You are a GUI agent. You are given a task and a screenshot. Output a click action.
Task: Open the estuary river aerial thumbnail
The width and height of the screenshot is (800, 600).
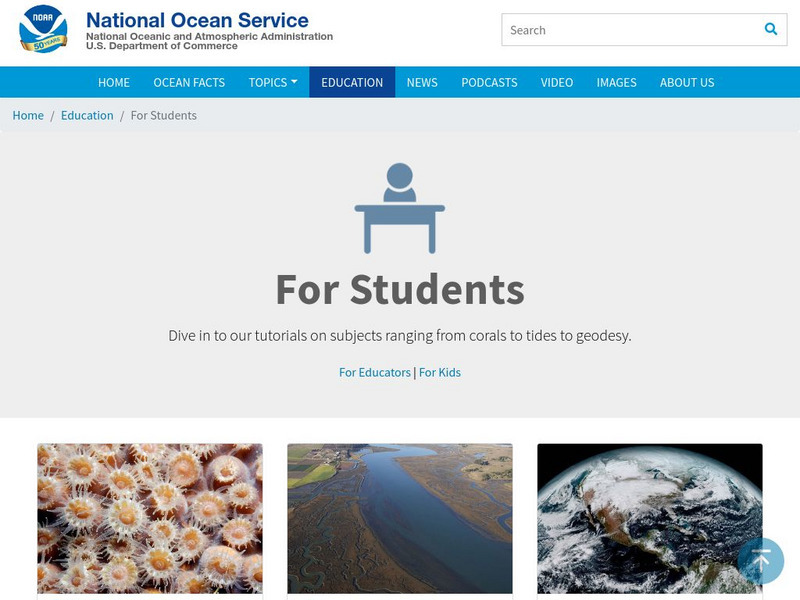click(400, 518)
